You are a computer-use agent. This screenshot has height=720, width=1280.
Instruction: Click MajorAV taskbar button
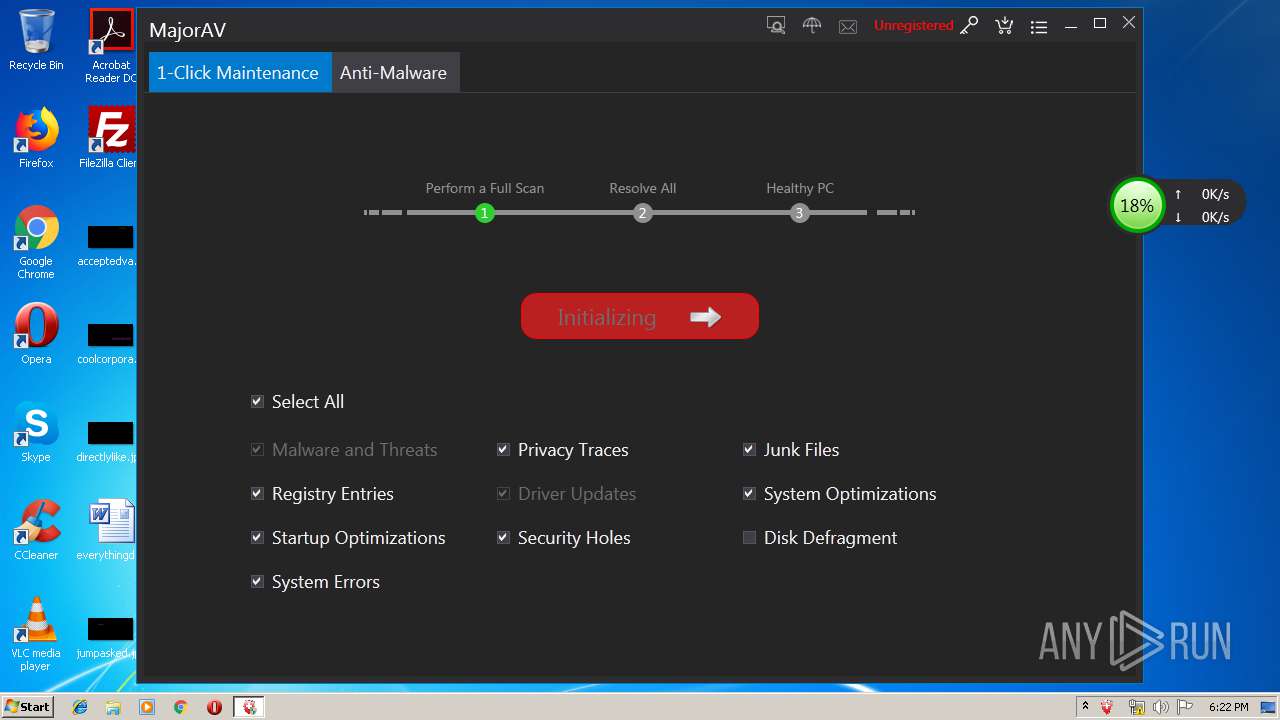point(249,707)
